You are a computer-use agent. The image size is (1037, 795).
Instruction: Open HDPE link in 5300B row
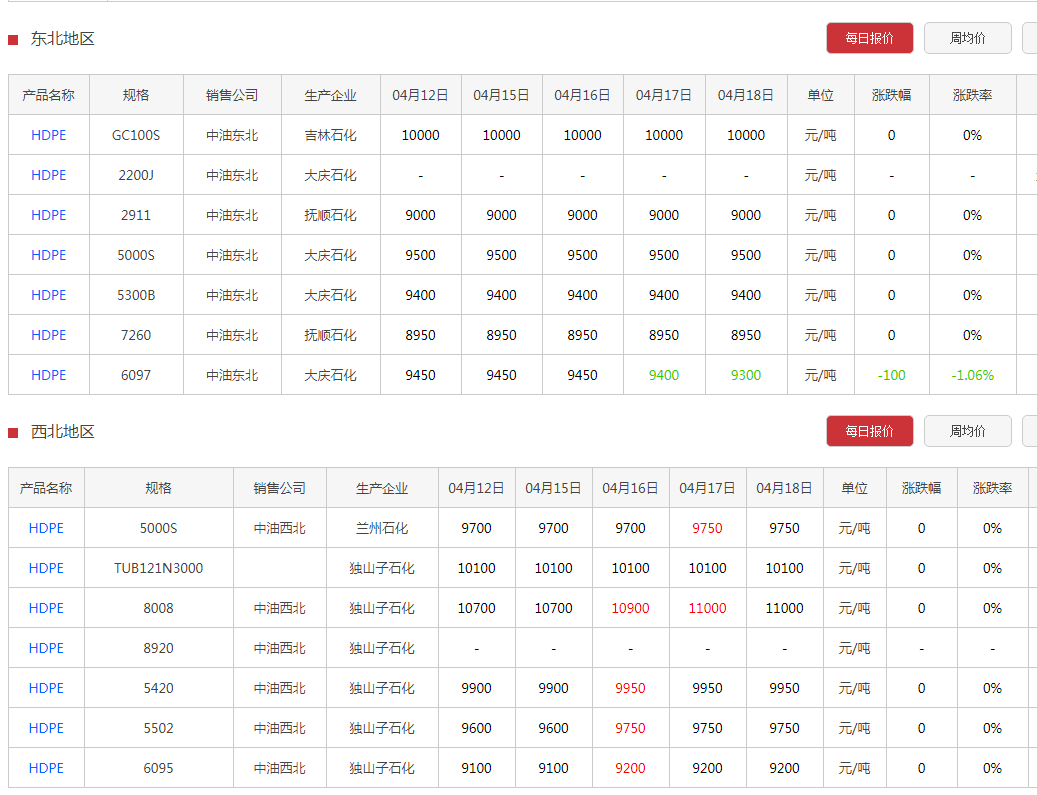tap(49, 296)
